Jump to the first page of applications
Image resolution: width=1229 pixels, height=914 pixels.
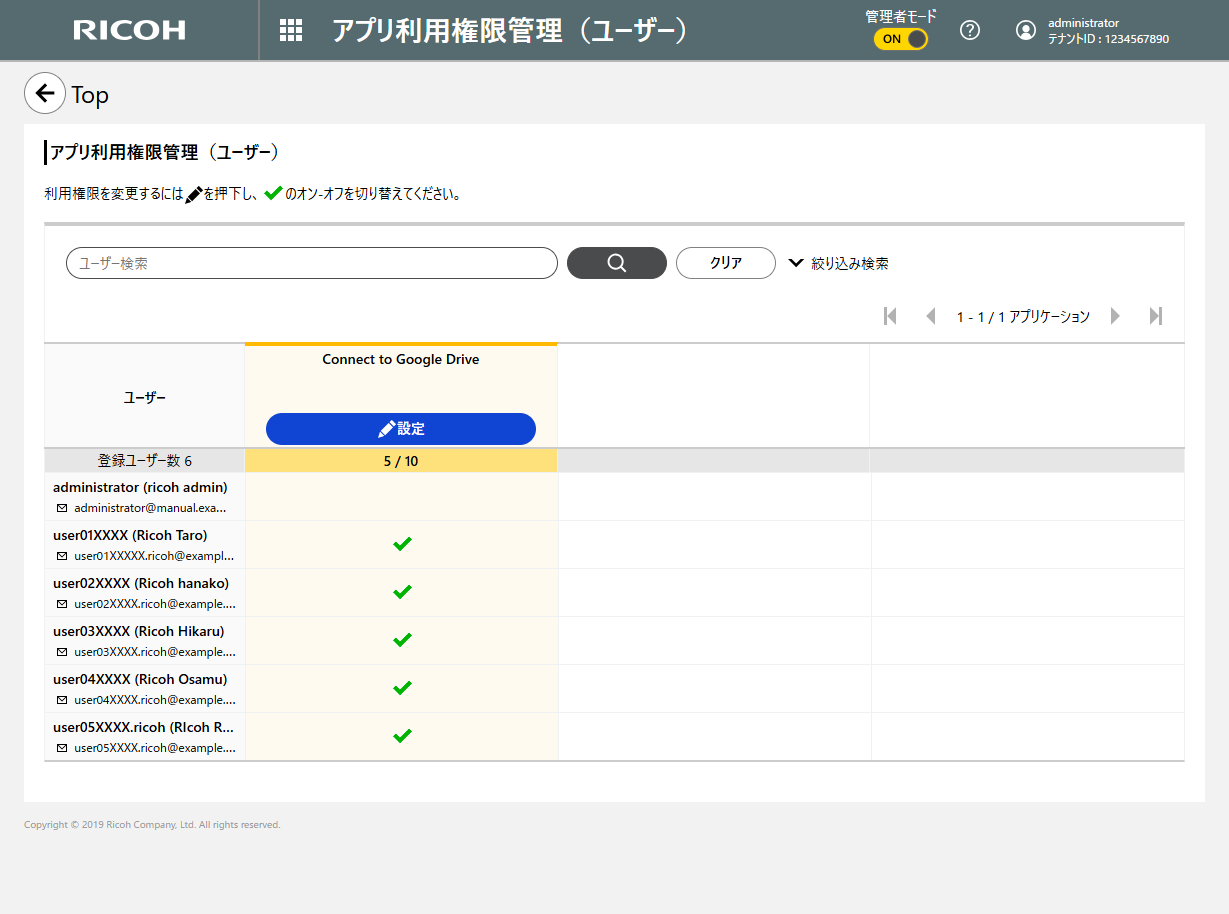pos(890,316)
